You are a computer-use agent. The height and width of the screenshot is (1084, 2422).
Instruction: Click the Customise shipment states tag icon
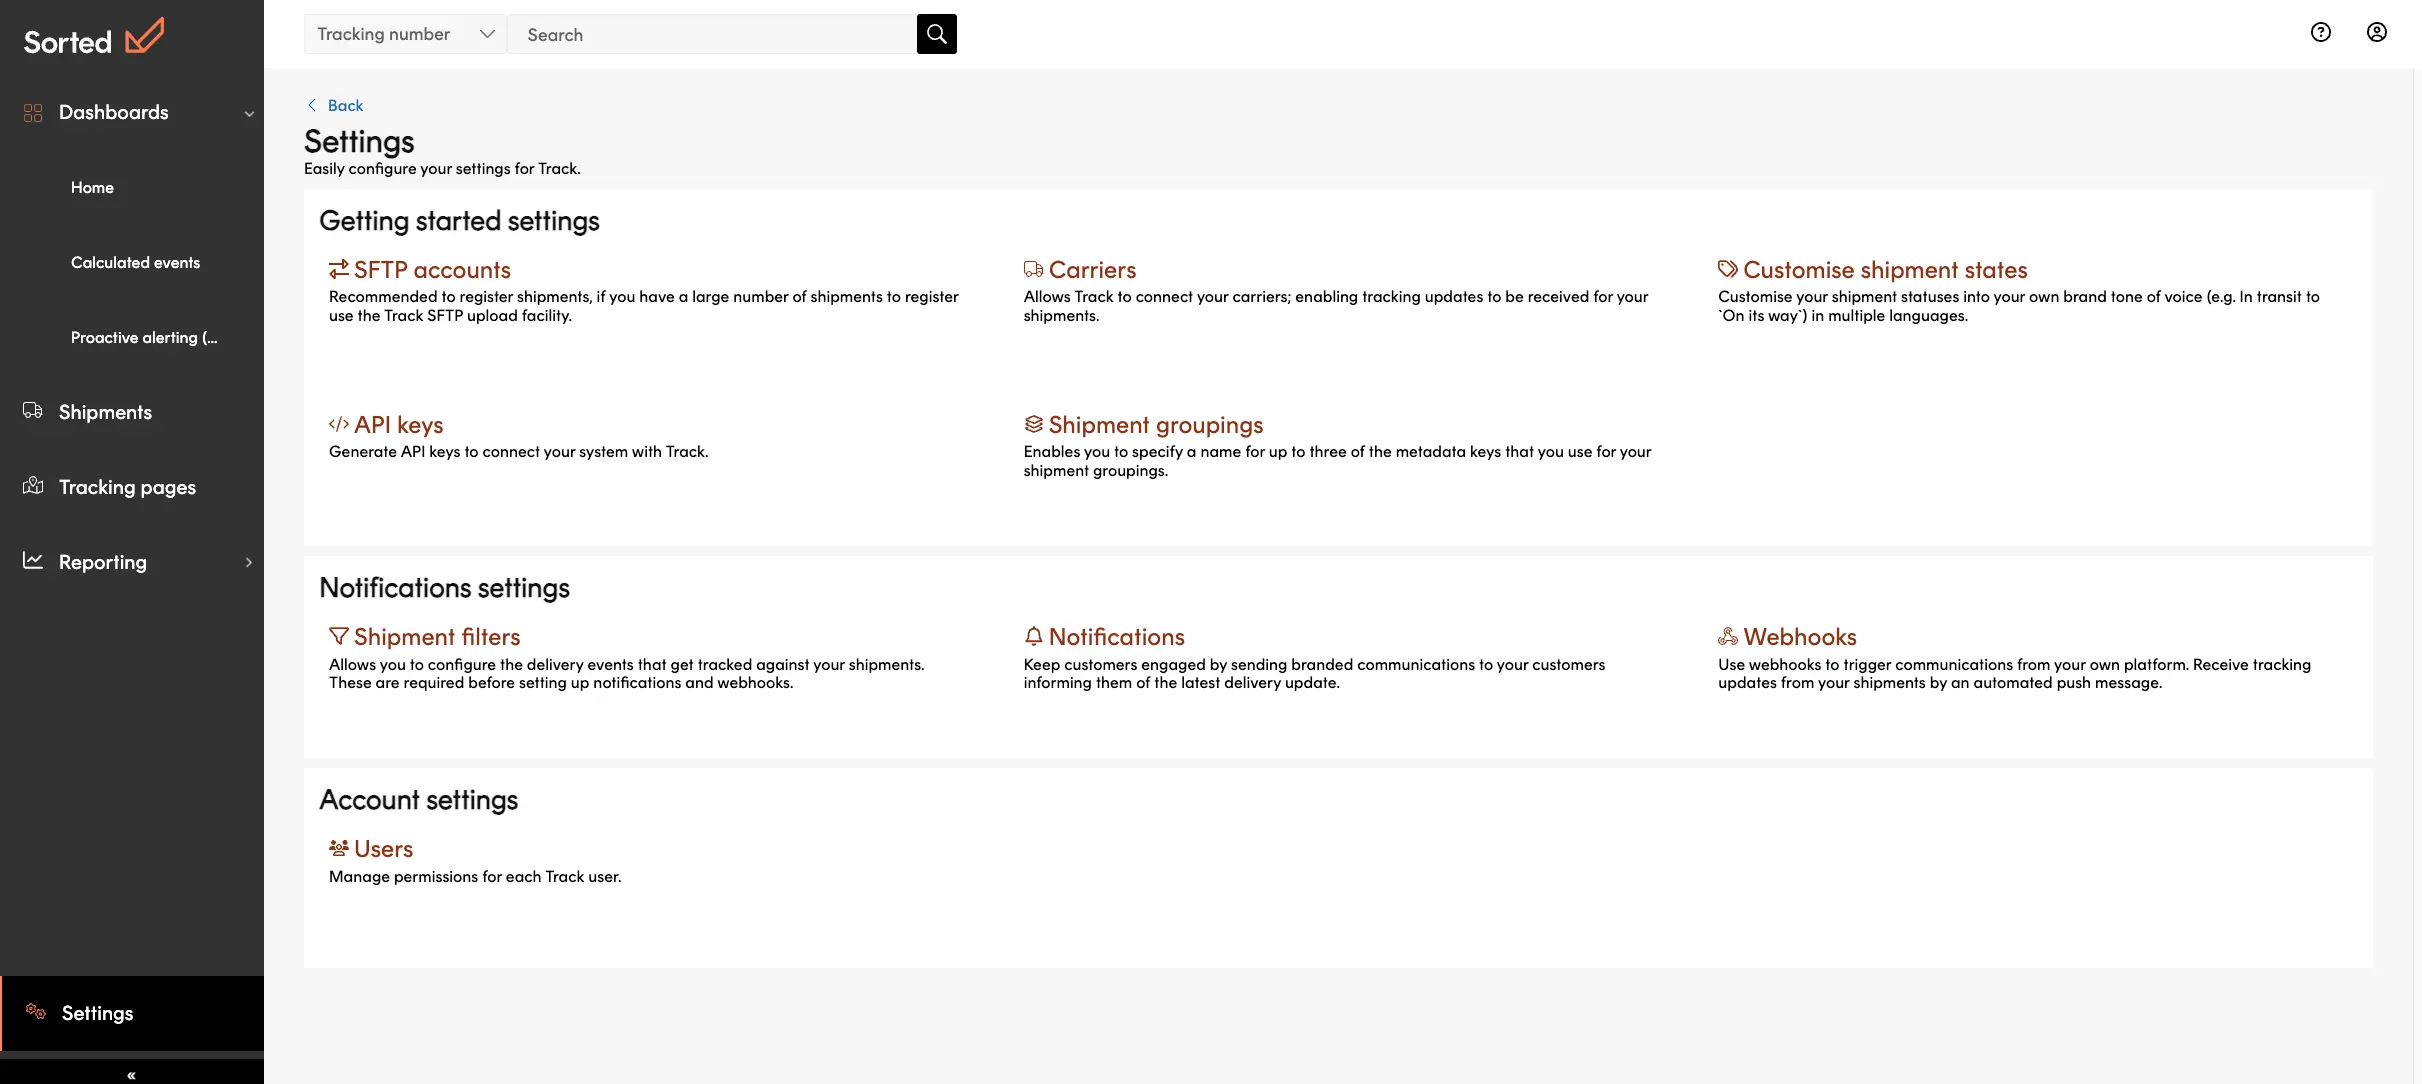pyautogui.click(x=1727, y=270)
